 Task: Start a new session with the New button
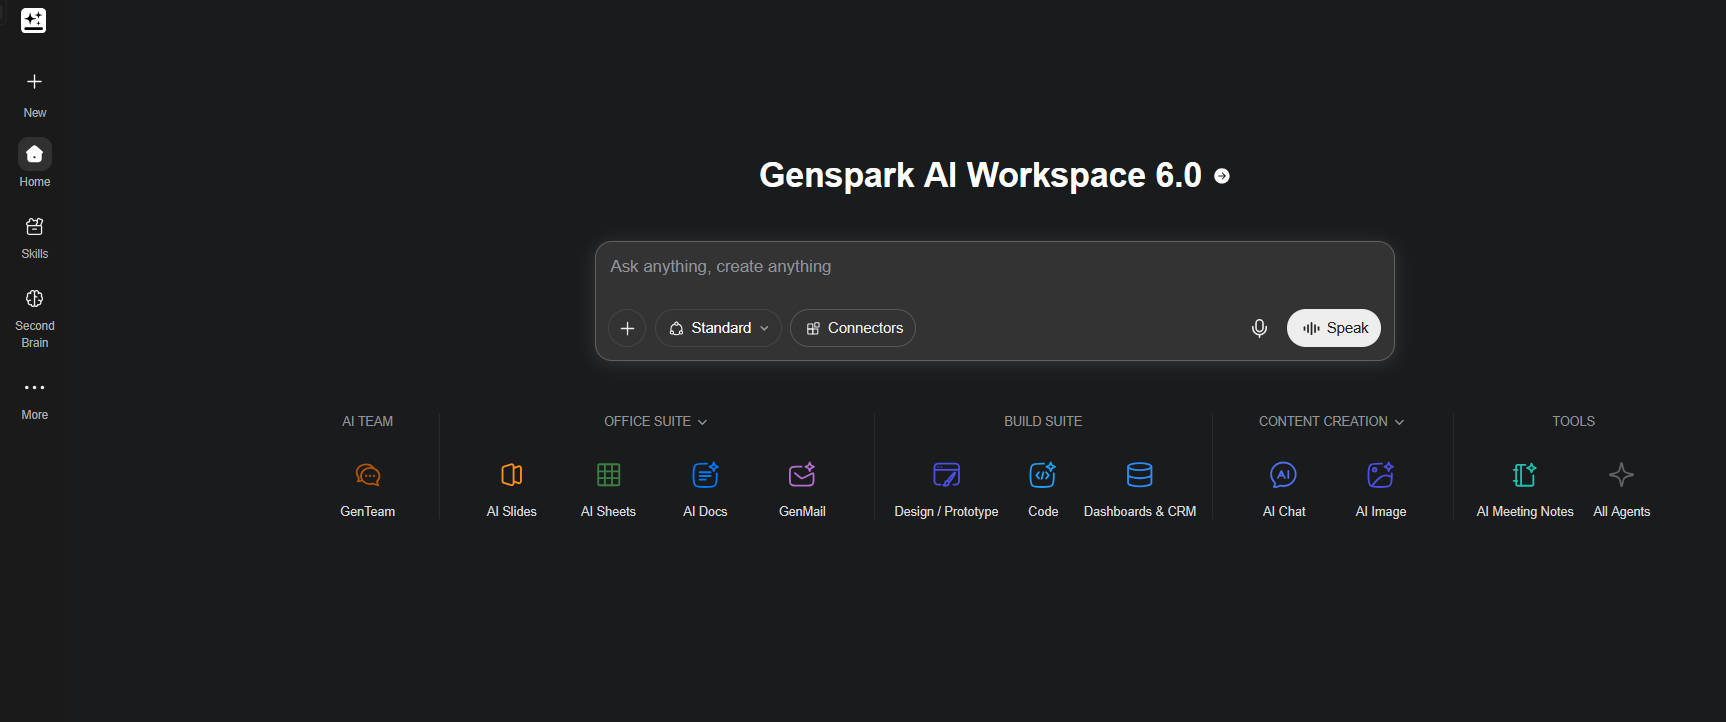34,94
